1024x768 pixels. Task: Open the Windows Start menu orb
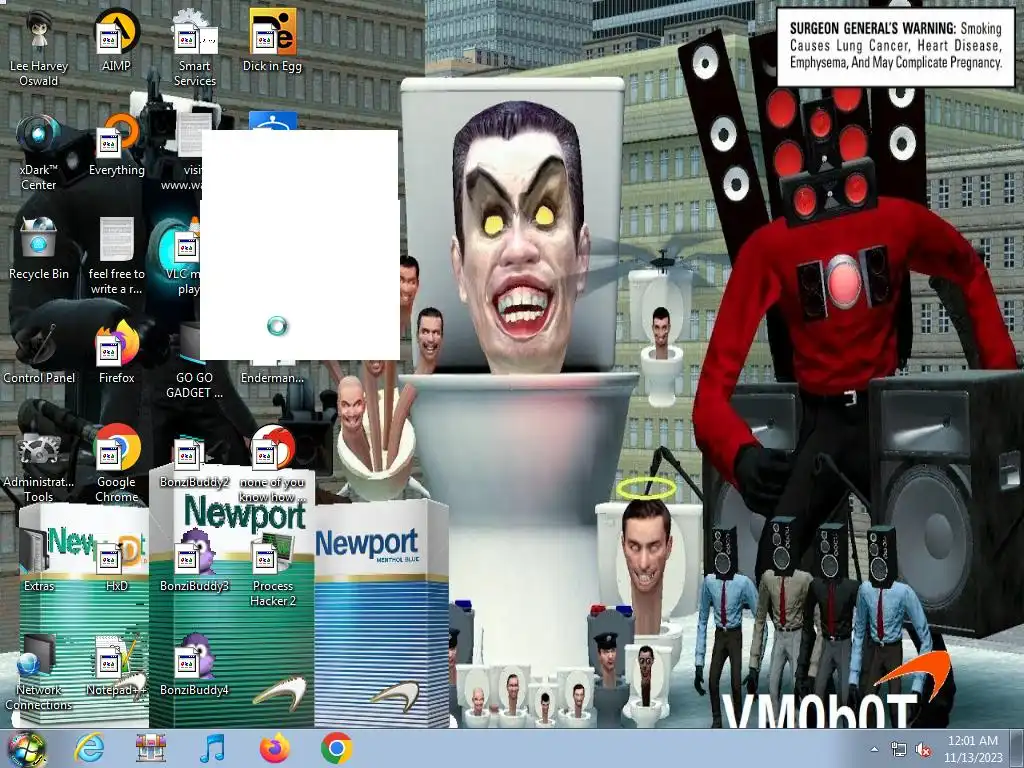[26, 749]
